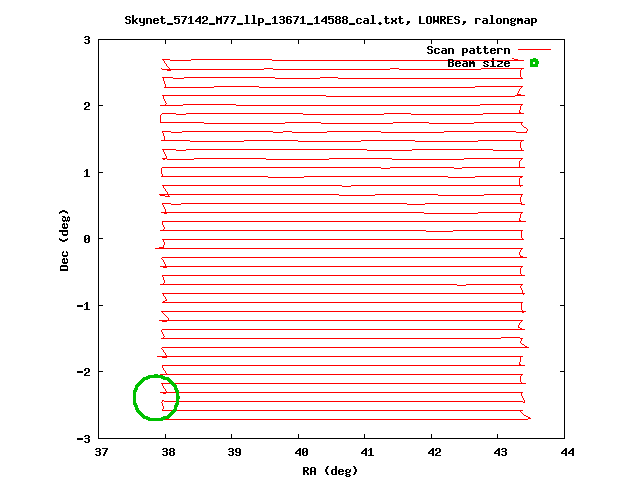Click the green beam size legend marker
640x480 pixels.
pos(534,63)
